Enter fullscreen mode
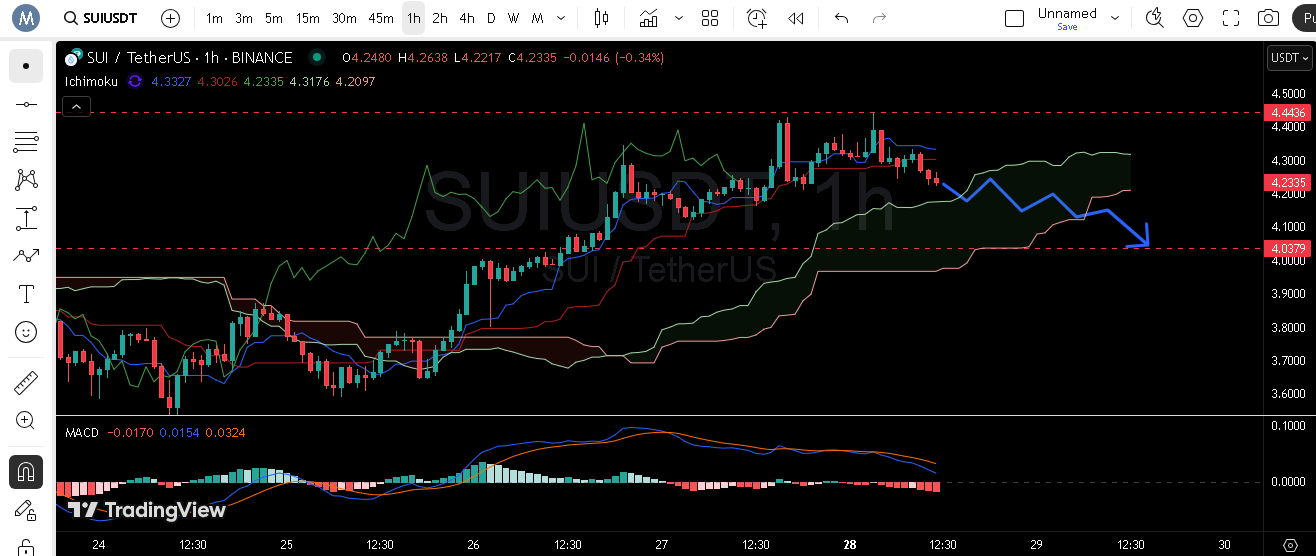Image resolution: width=1316 pixels, height=556 pixels. click(x=1231, y=18)
